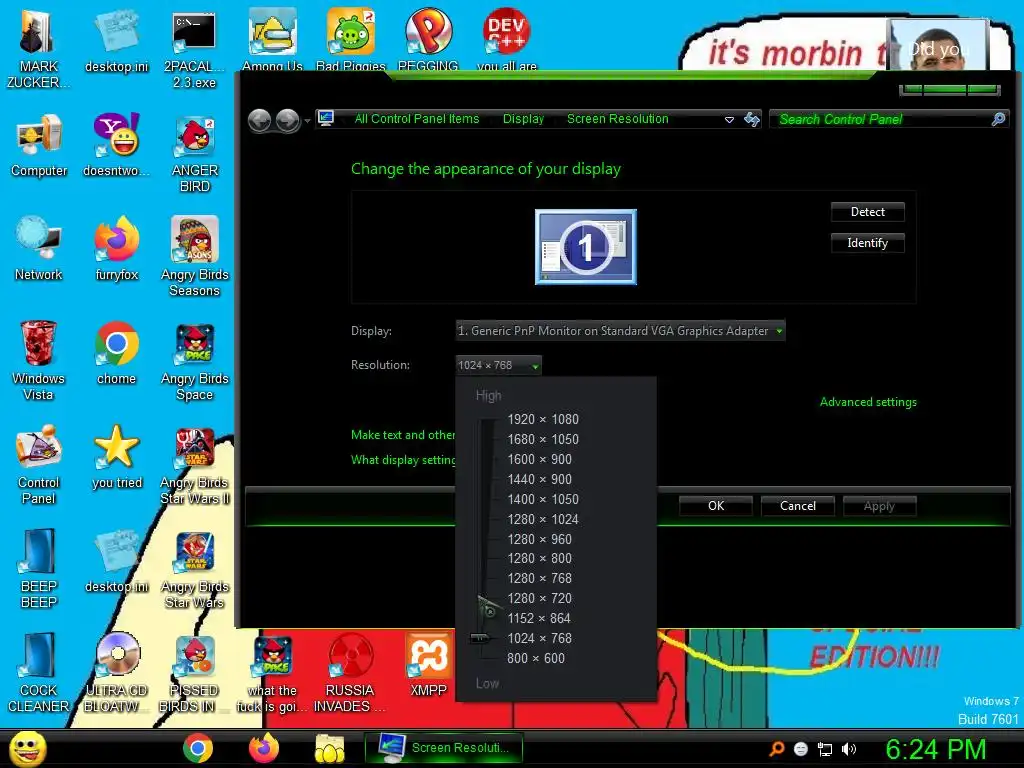Click the back navigation arrow
Screen dimensions: 1024x768
260,120
